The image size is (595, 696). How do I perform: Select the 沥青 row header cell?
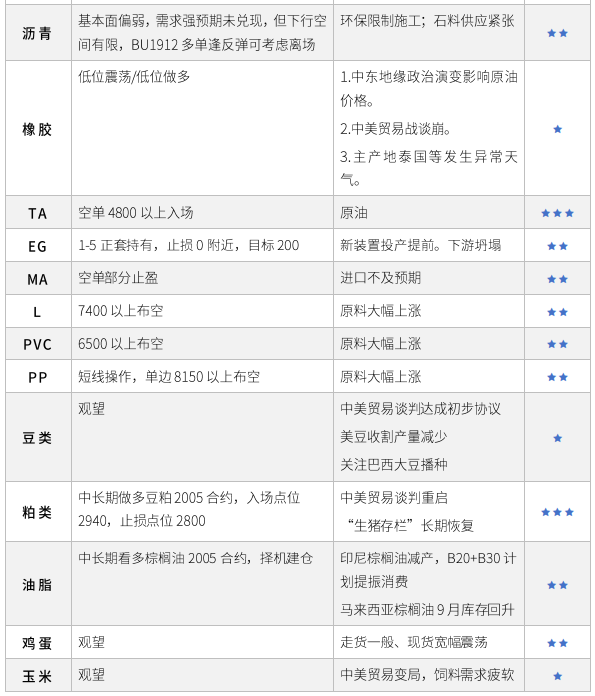39,33
